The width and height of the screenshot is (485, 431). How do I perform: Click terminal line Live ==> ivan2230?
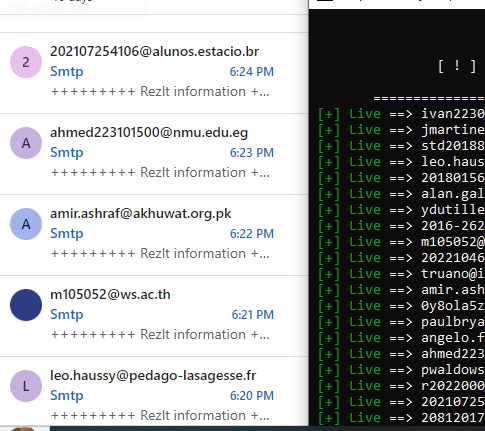[401, 114]
